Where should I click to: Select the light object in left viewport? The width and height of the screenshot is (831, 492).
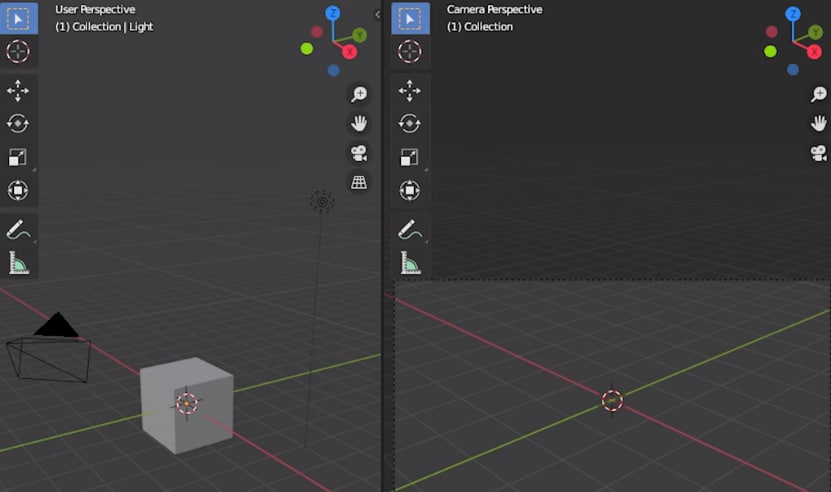322,201
